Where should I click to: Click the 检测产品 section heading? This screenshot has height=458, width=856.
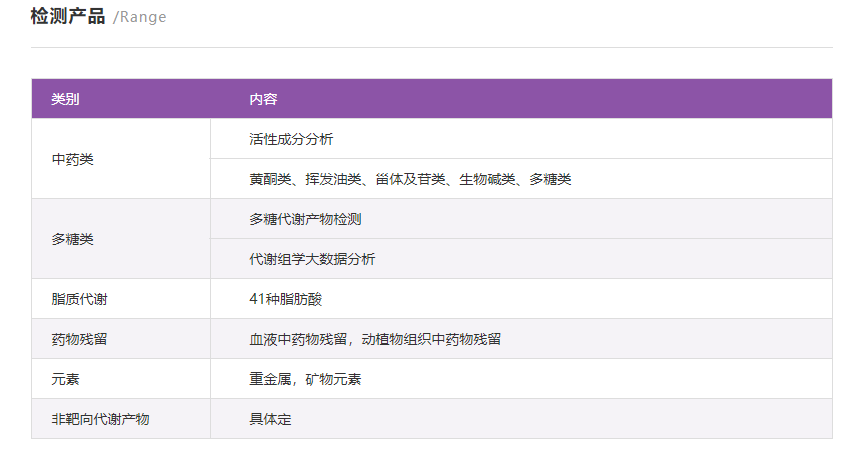[x=68, y=17]
